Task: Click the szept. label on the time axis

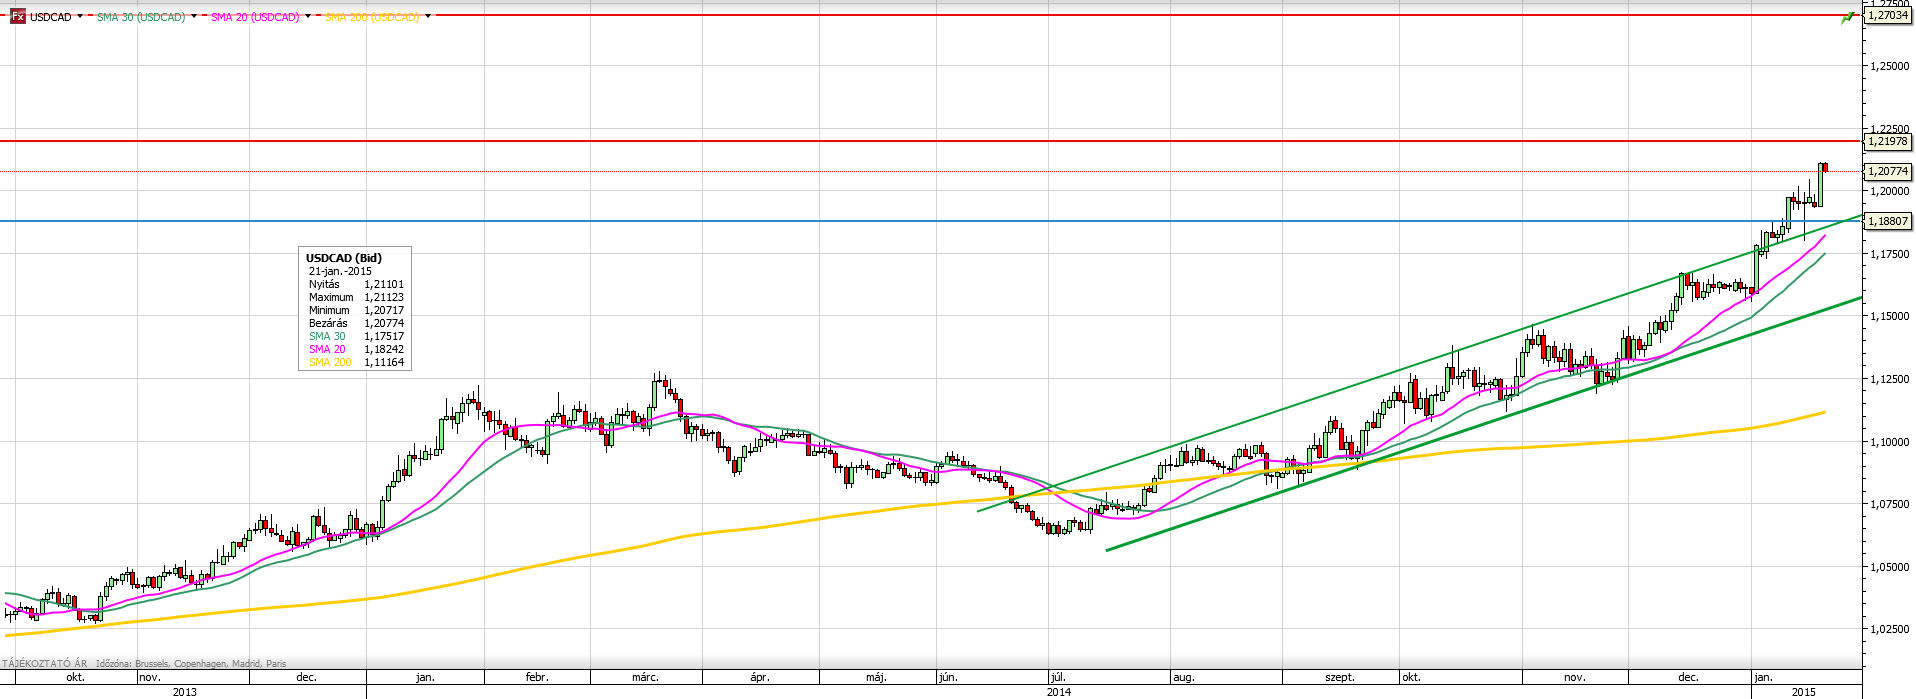Action: coord(1340,677)
